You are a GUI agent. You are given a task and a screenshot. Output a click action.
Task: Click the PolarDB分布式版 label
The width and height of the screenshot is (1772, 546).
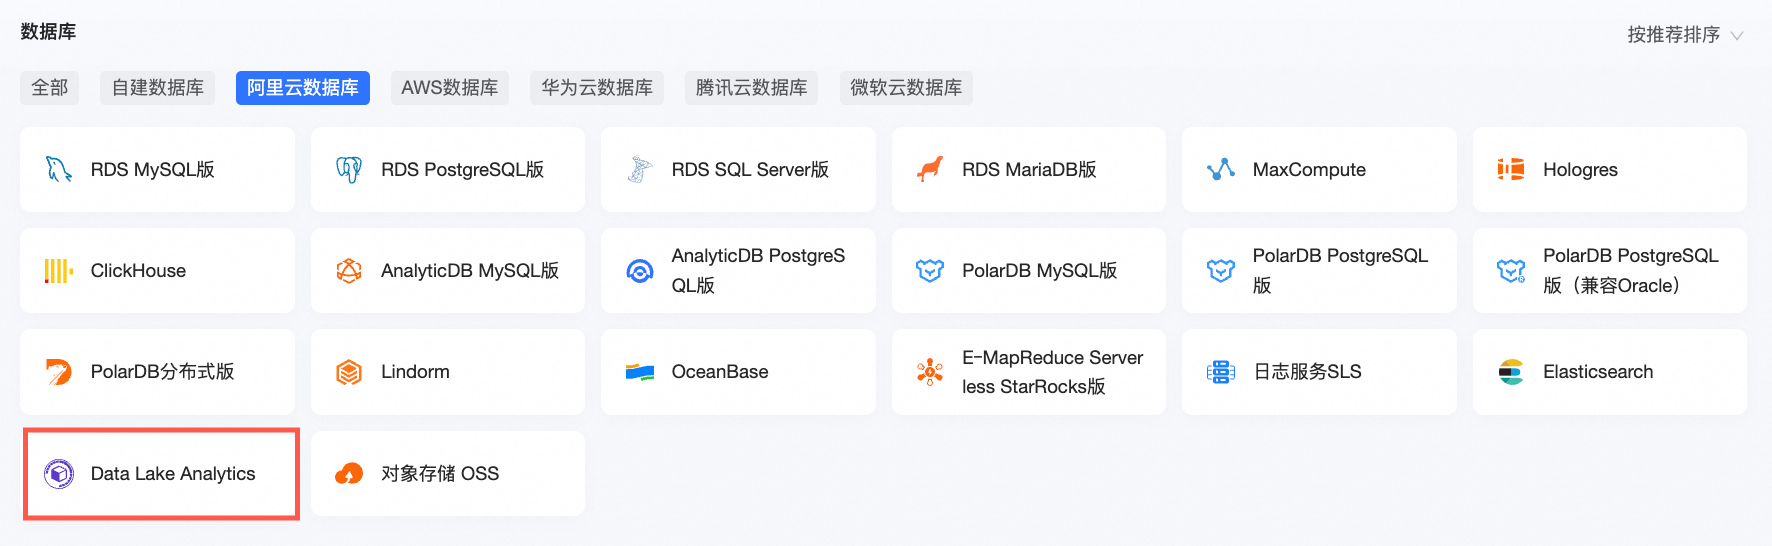coord(162,372)
